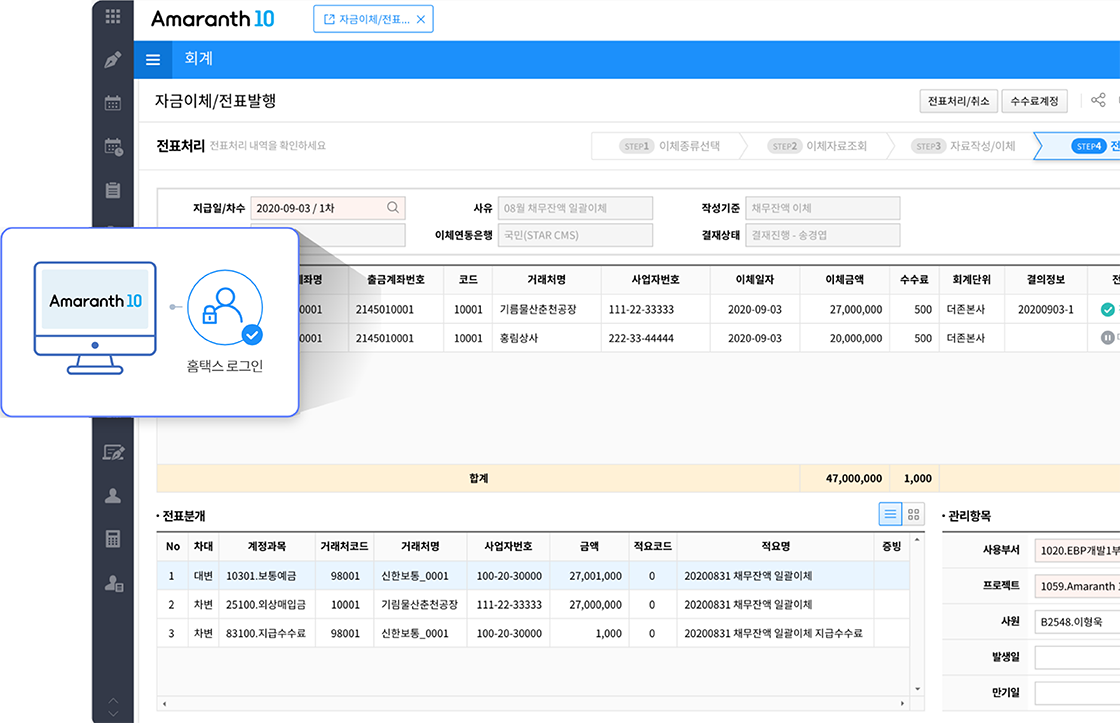Click the 계정과목 column header

(x=266, y=546)
